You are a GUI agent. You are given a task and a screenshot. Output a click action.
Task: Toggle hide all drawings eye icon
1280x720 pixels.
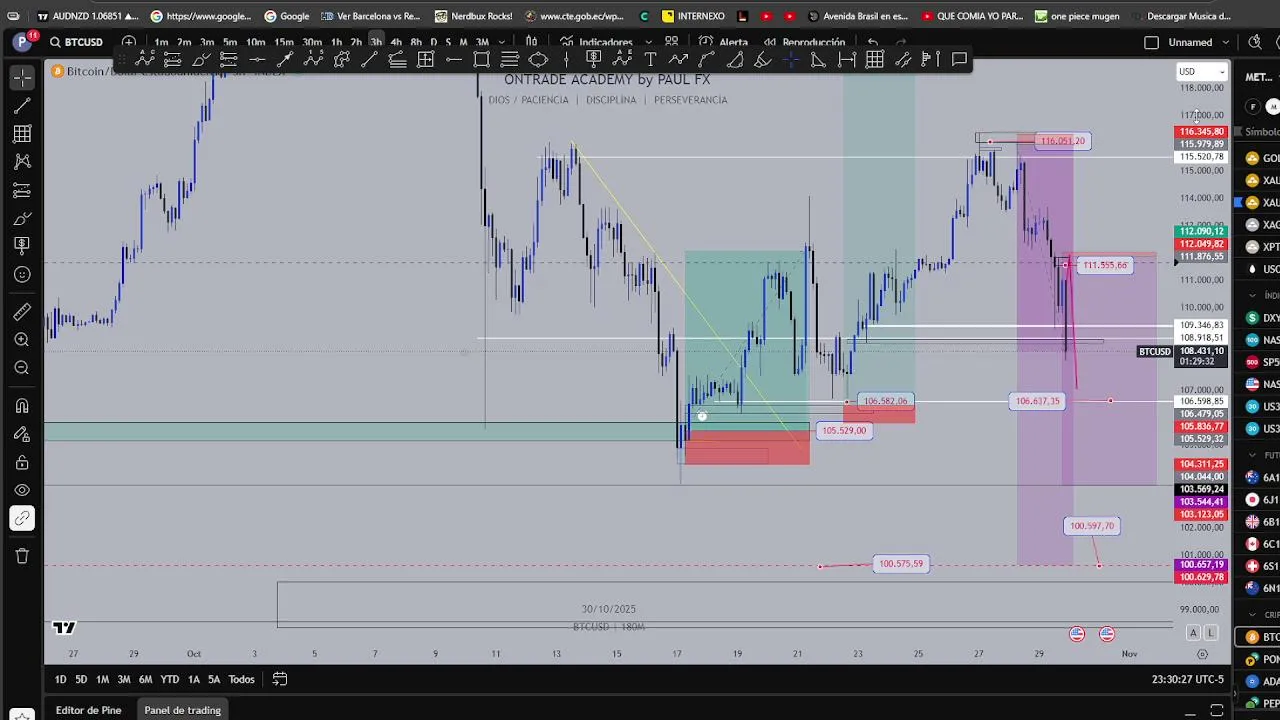22,490
